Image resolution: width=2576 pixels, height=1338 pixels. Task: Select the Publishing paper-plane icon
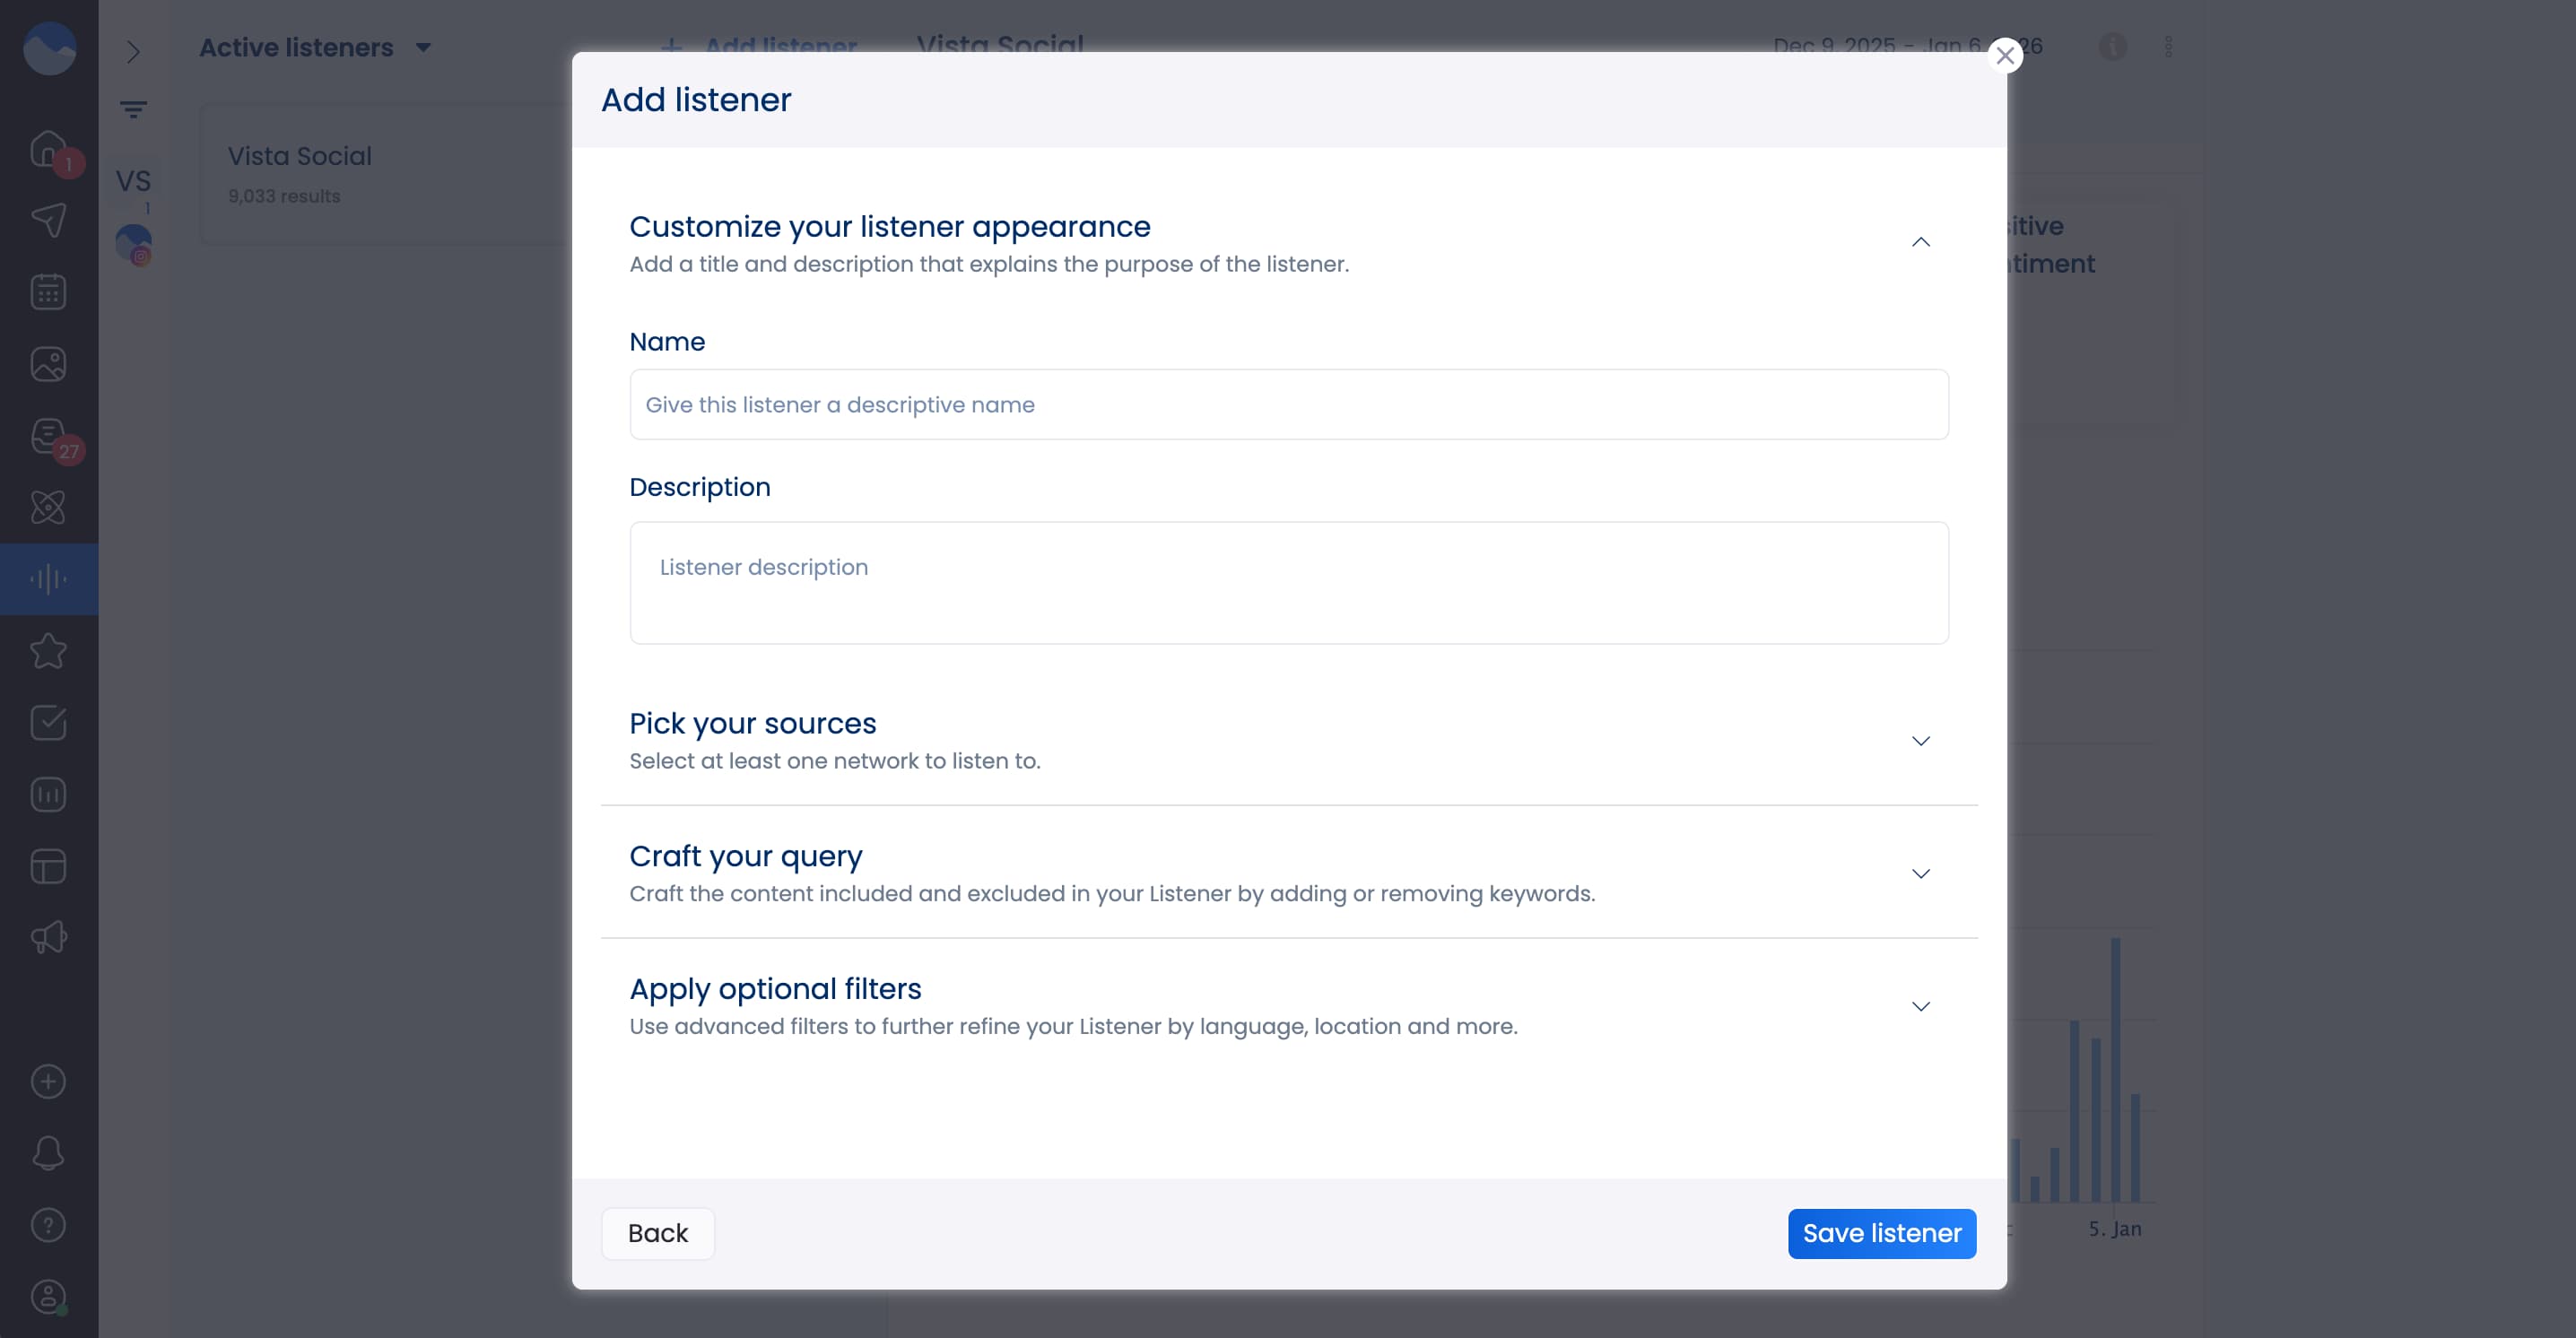(47, 219)
